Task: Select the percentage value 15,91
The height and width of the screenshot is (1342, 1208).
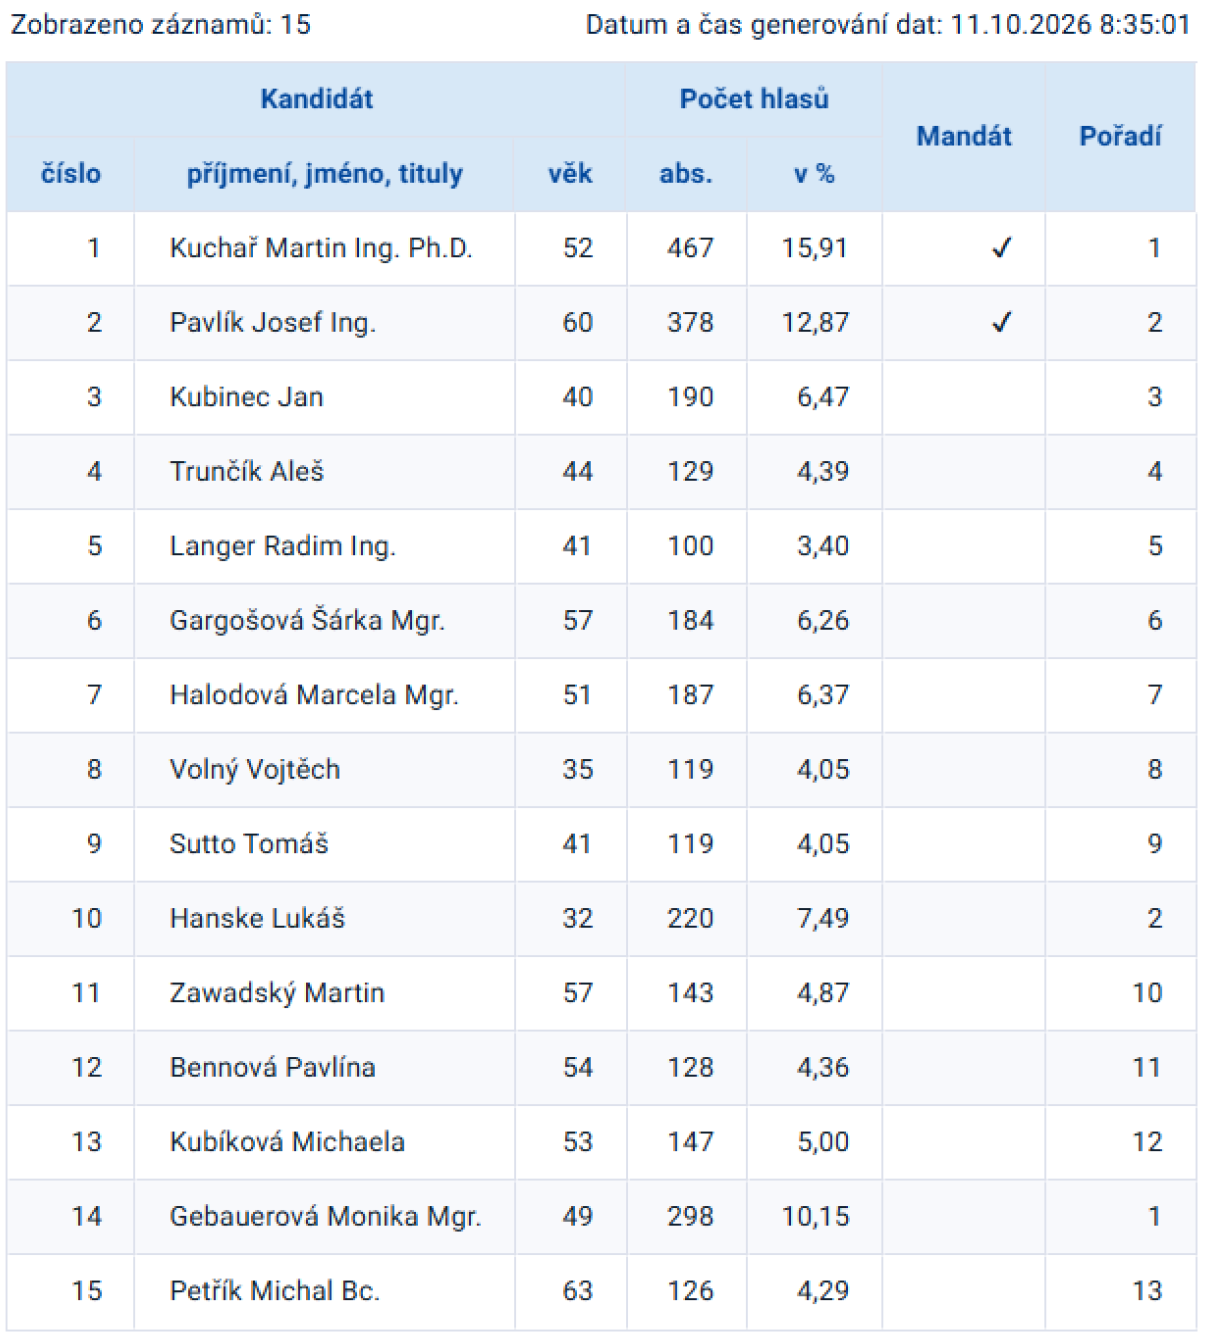Action: pos(815,248)
